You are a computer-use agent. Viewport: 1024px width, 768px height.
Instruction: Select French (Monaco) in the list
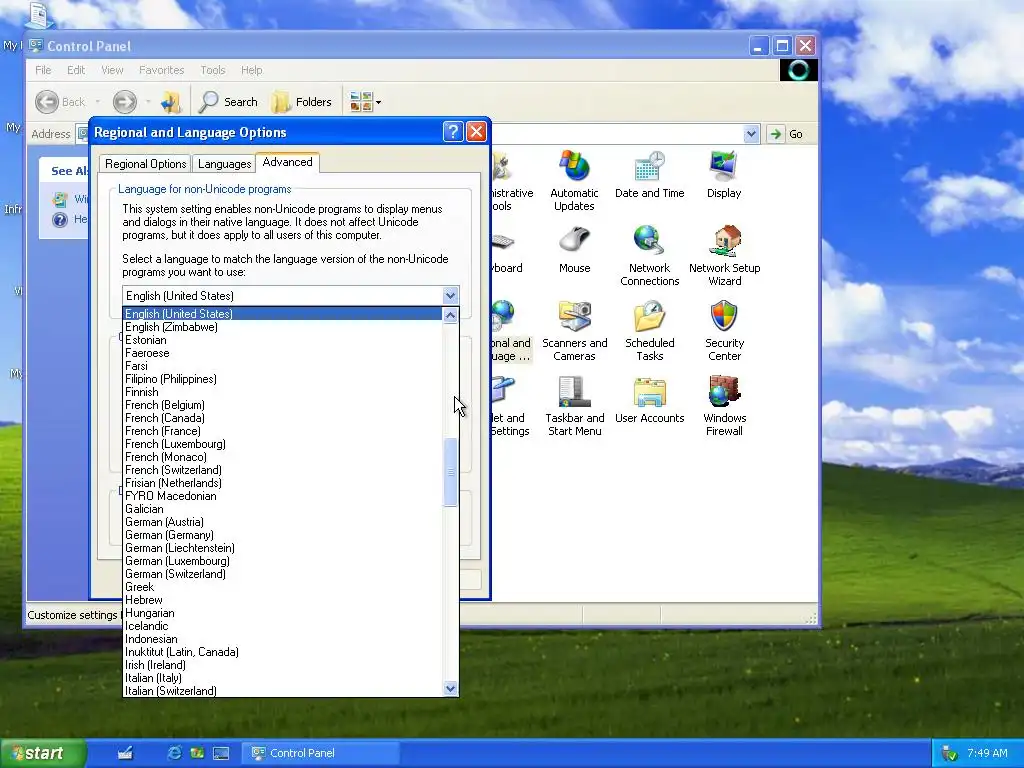coord(283,457)
